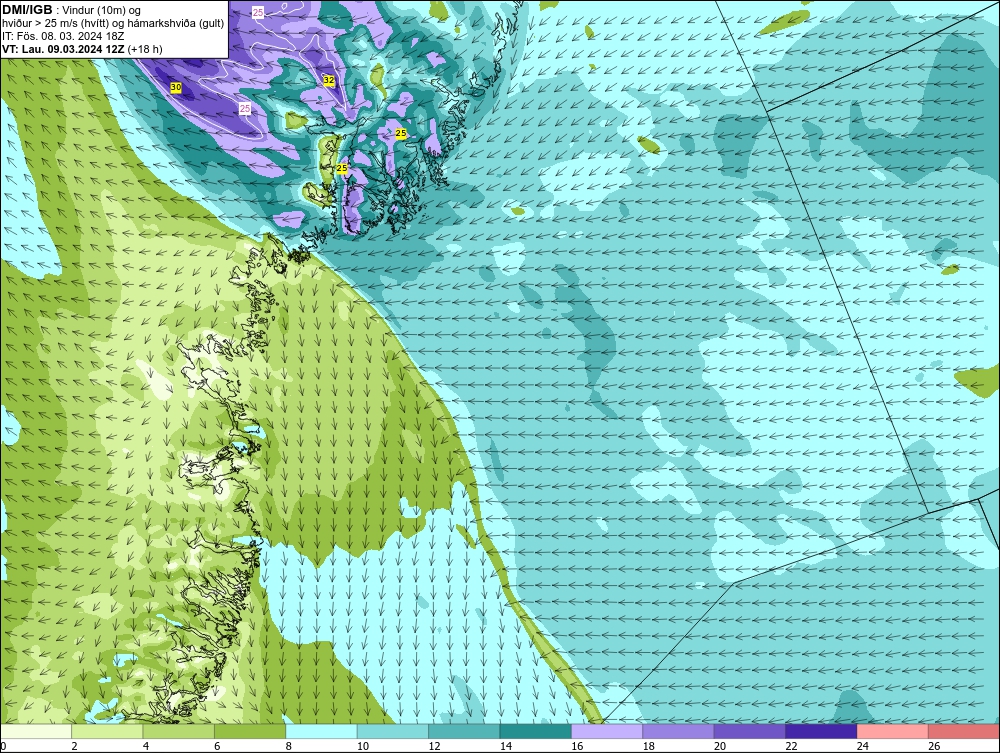Pick the 14–16 m/s dark teal swatch

536,731
